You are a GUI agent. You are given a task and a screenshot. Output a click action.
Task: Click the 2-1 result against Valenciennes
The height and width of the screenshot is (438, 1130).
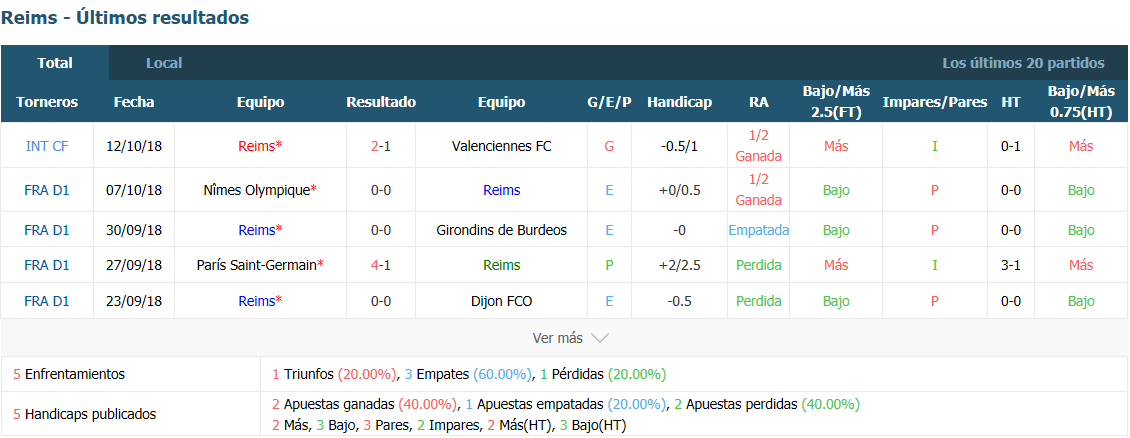381,146
